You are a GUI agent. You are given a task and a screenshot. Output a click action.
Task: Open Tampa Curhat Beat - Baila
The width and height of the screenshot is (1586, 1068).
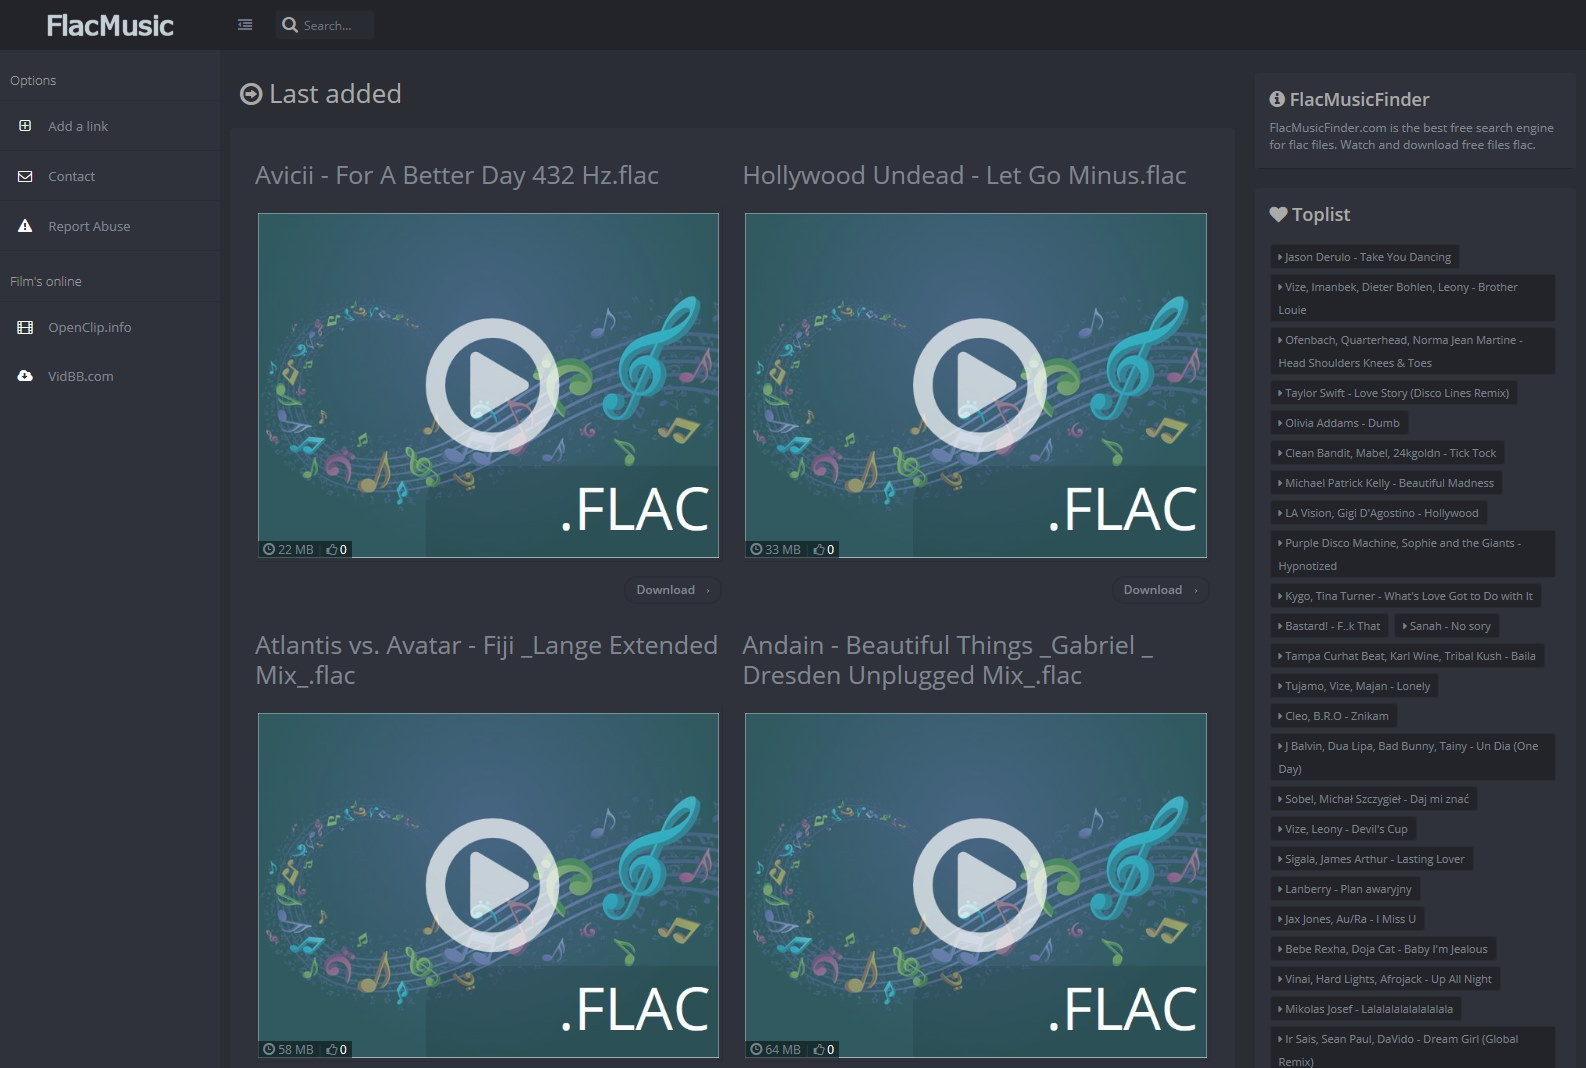click(x=1407, y=656)
